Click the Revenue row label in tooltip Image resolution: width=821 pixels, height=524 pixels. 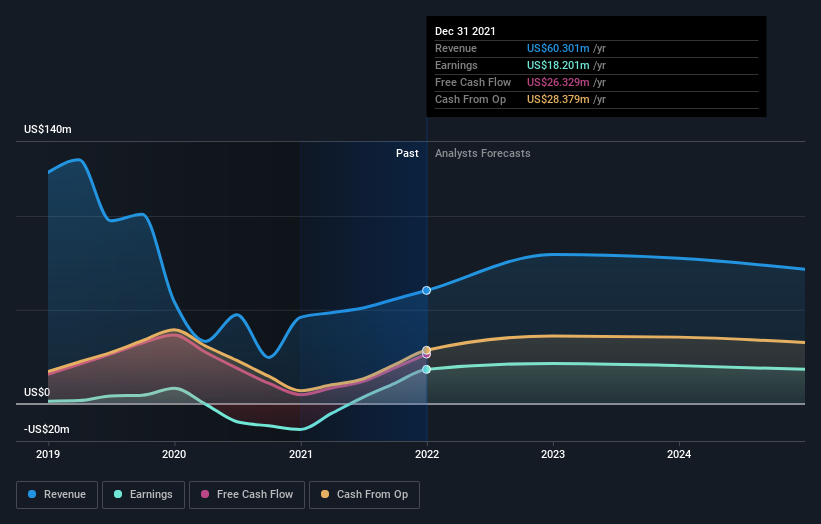coord(456,49)
